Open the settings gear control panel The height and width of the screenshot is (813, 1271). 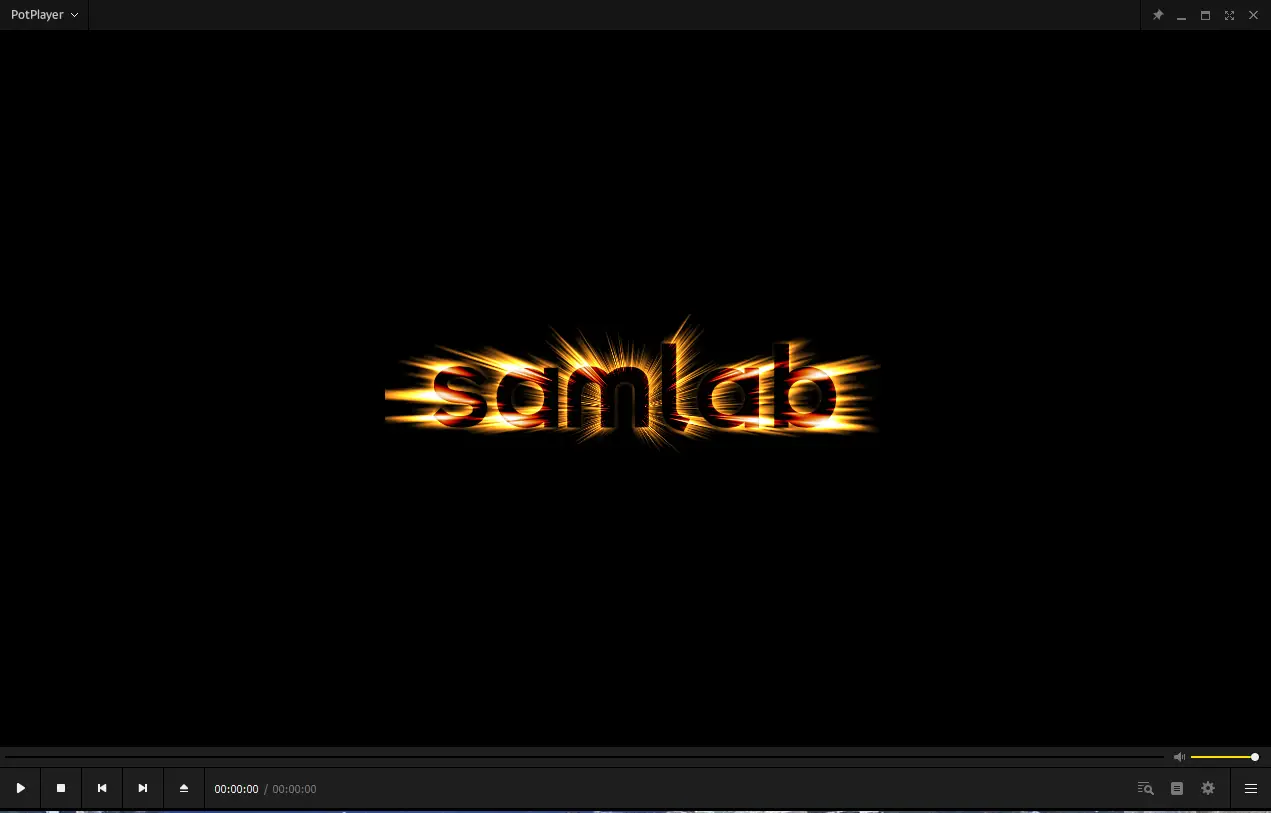(1208, 788)
